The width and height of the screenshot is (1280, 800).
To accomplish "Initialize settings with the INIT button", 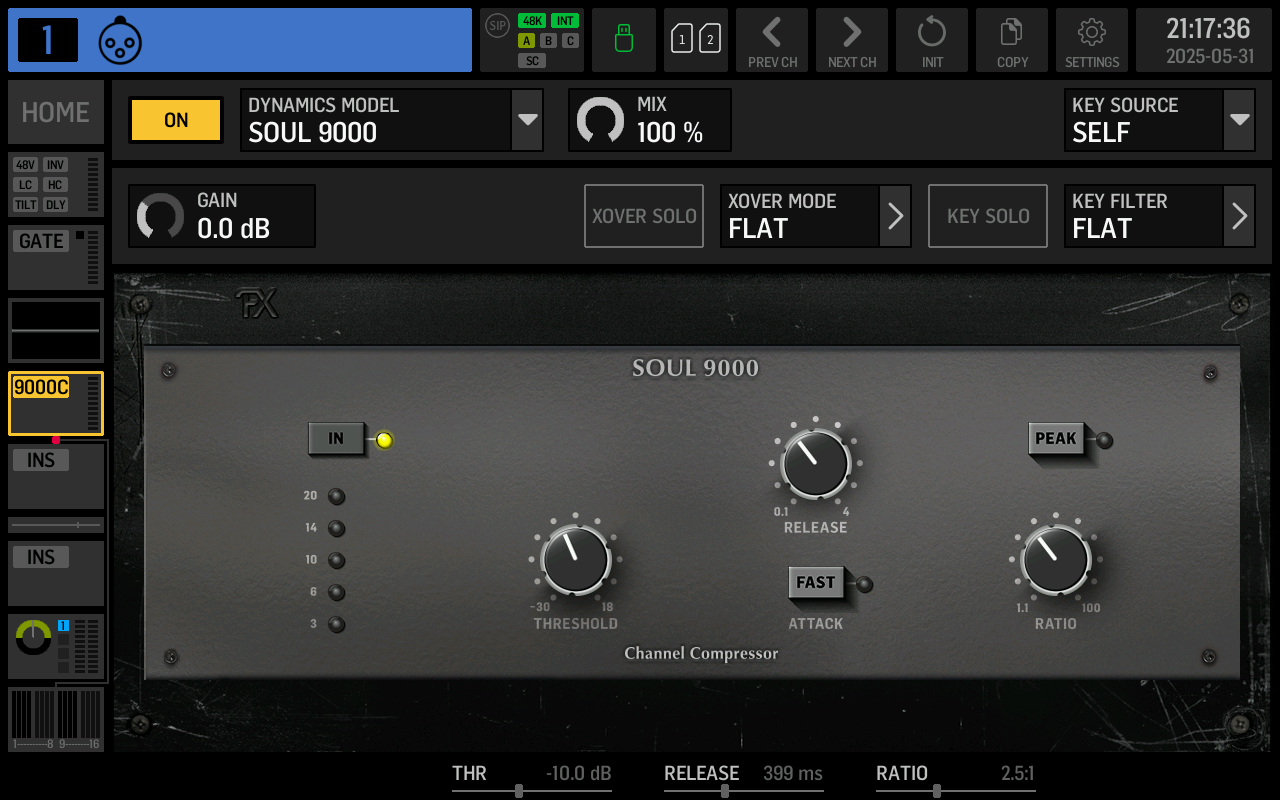I will (x=932, y=40).
